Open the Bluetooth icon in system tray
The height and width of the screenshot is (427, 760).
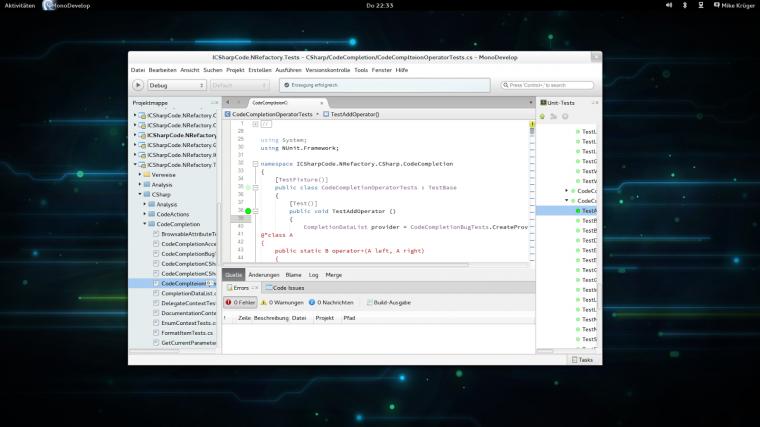[685, 5]
